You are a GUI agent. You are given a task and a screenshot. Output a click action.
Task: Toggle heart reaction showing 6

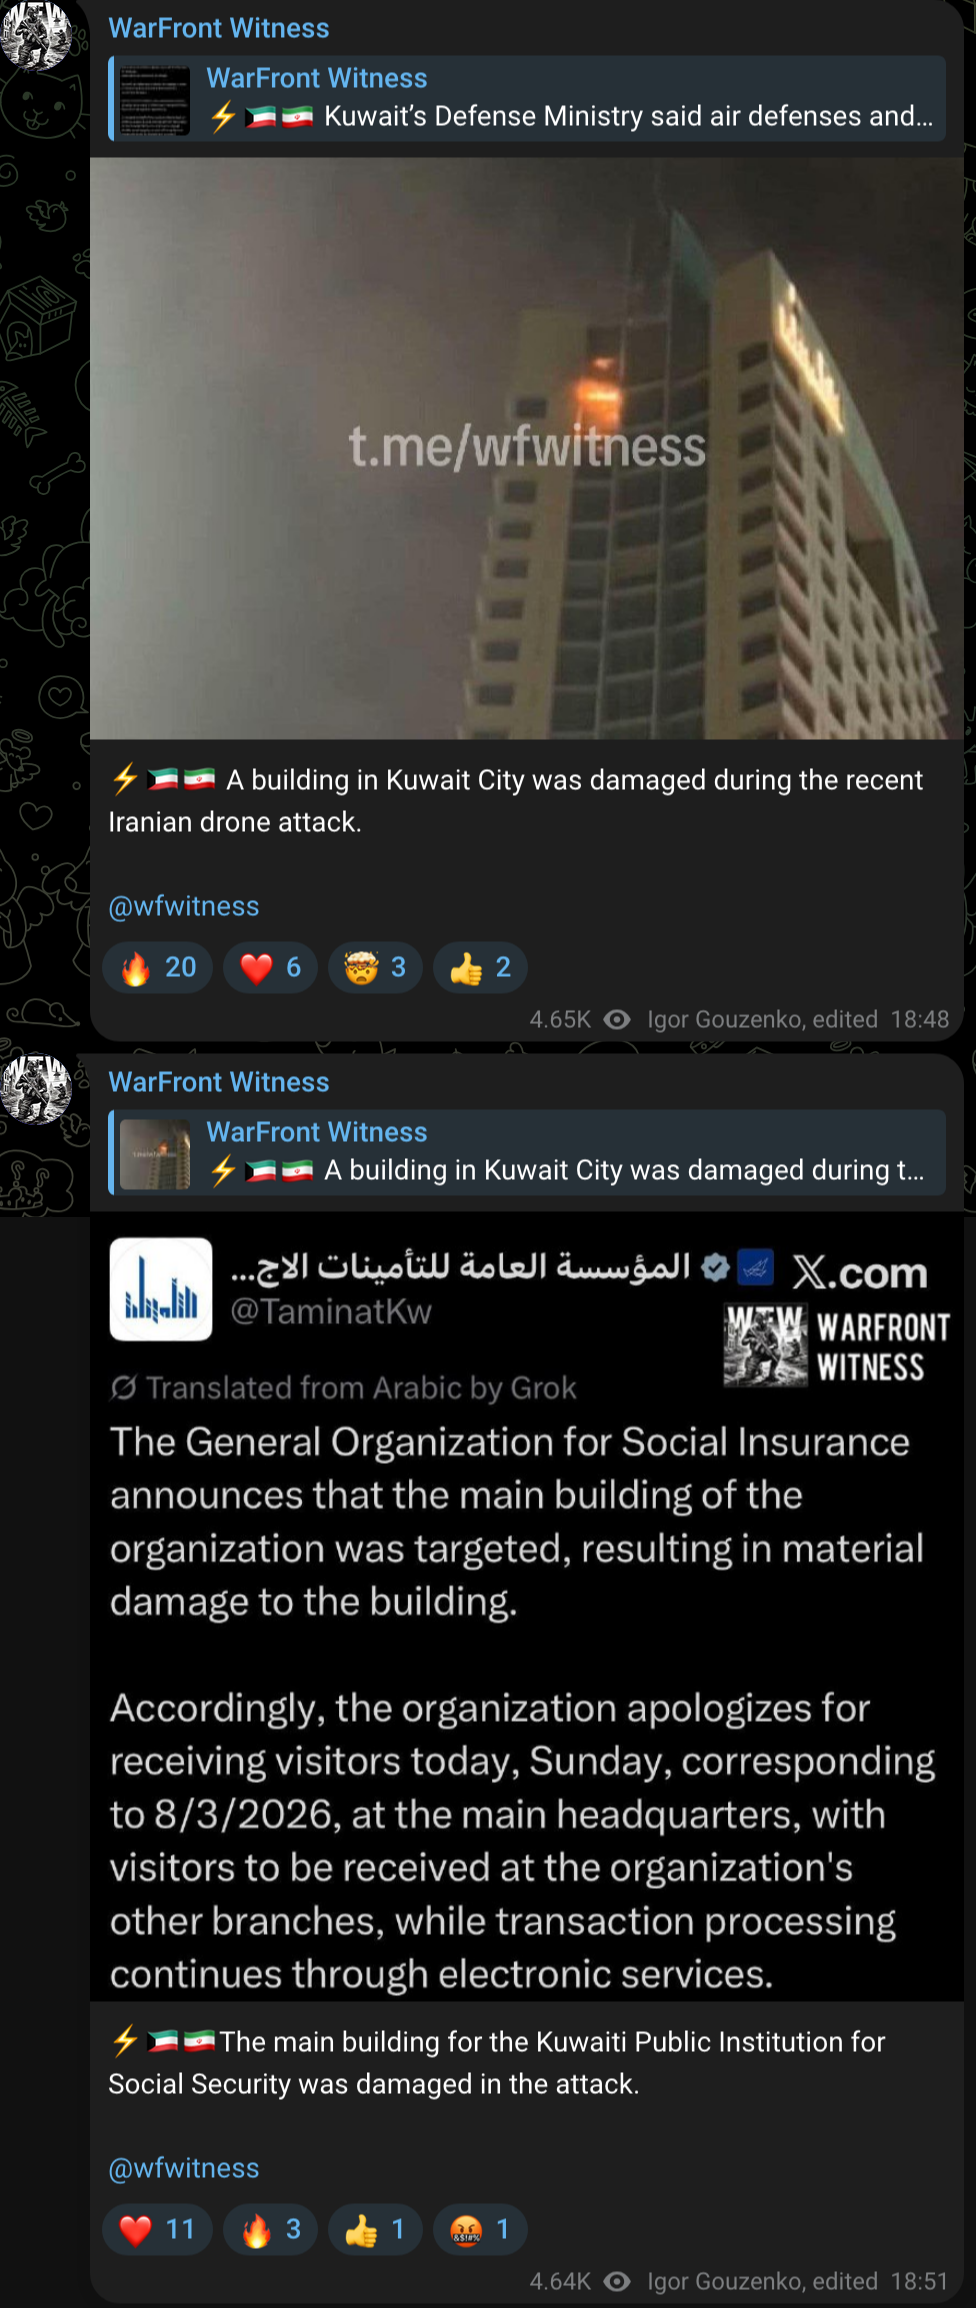coord(270,968)
